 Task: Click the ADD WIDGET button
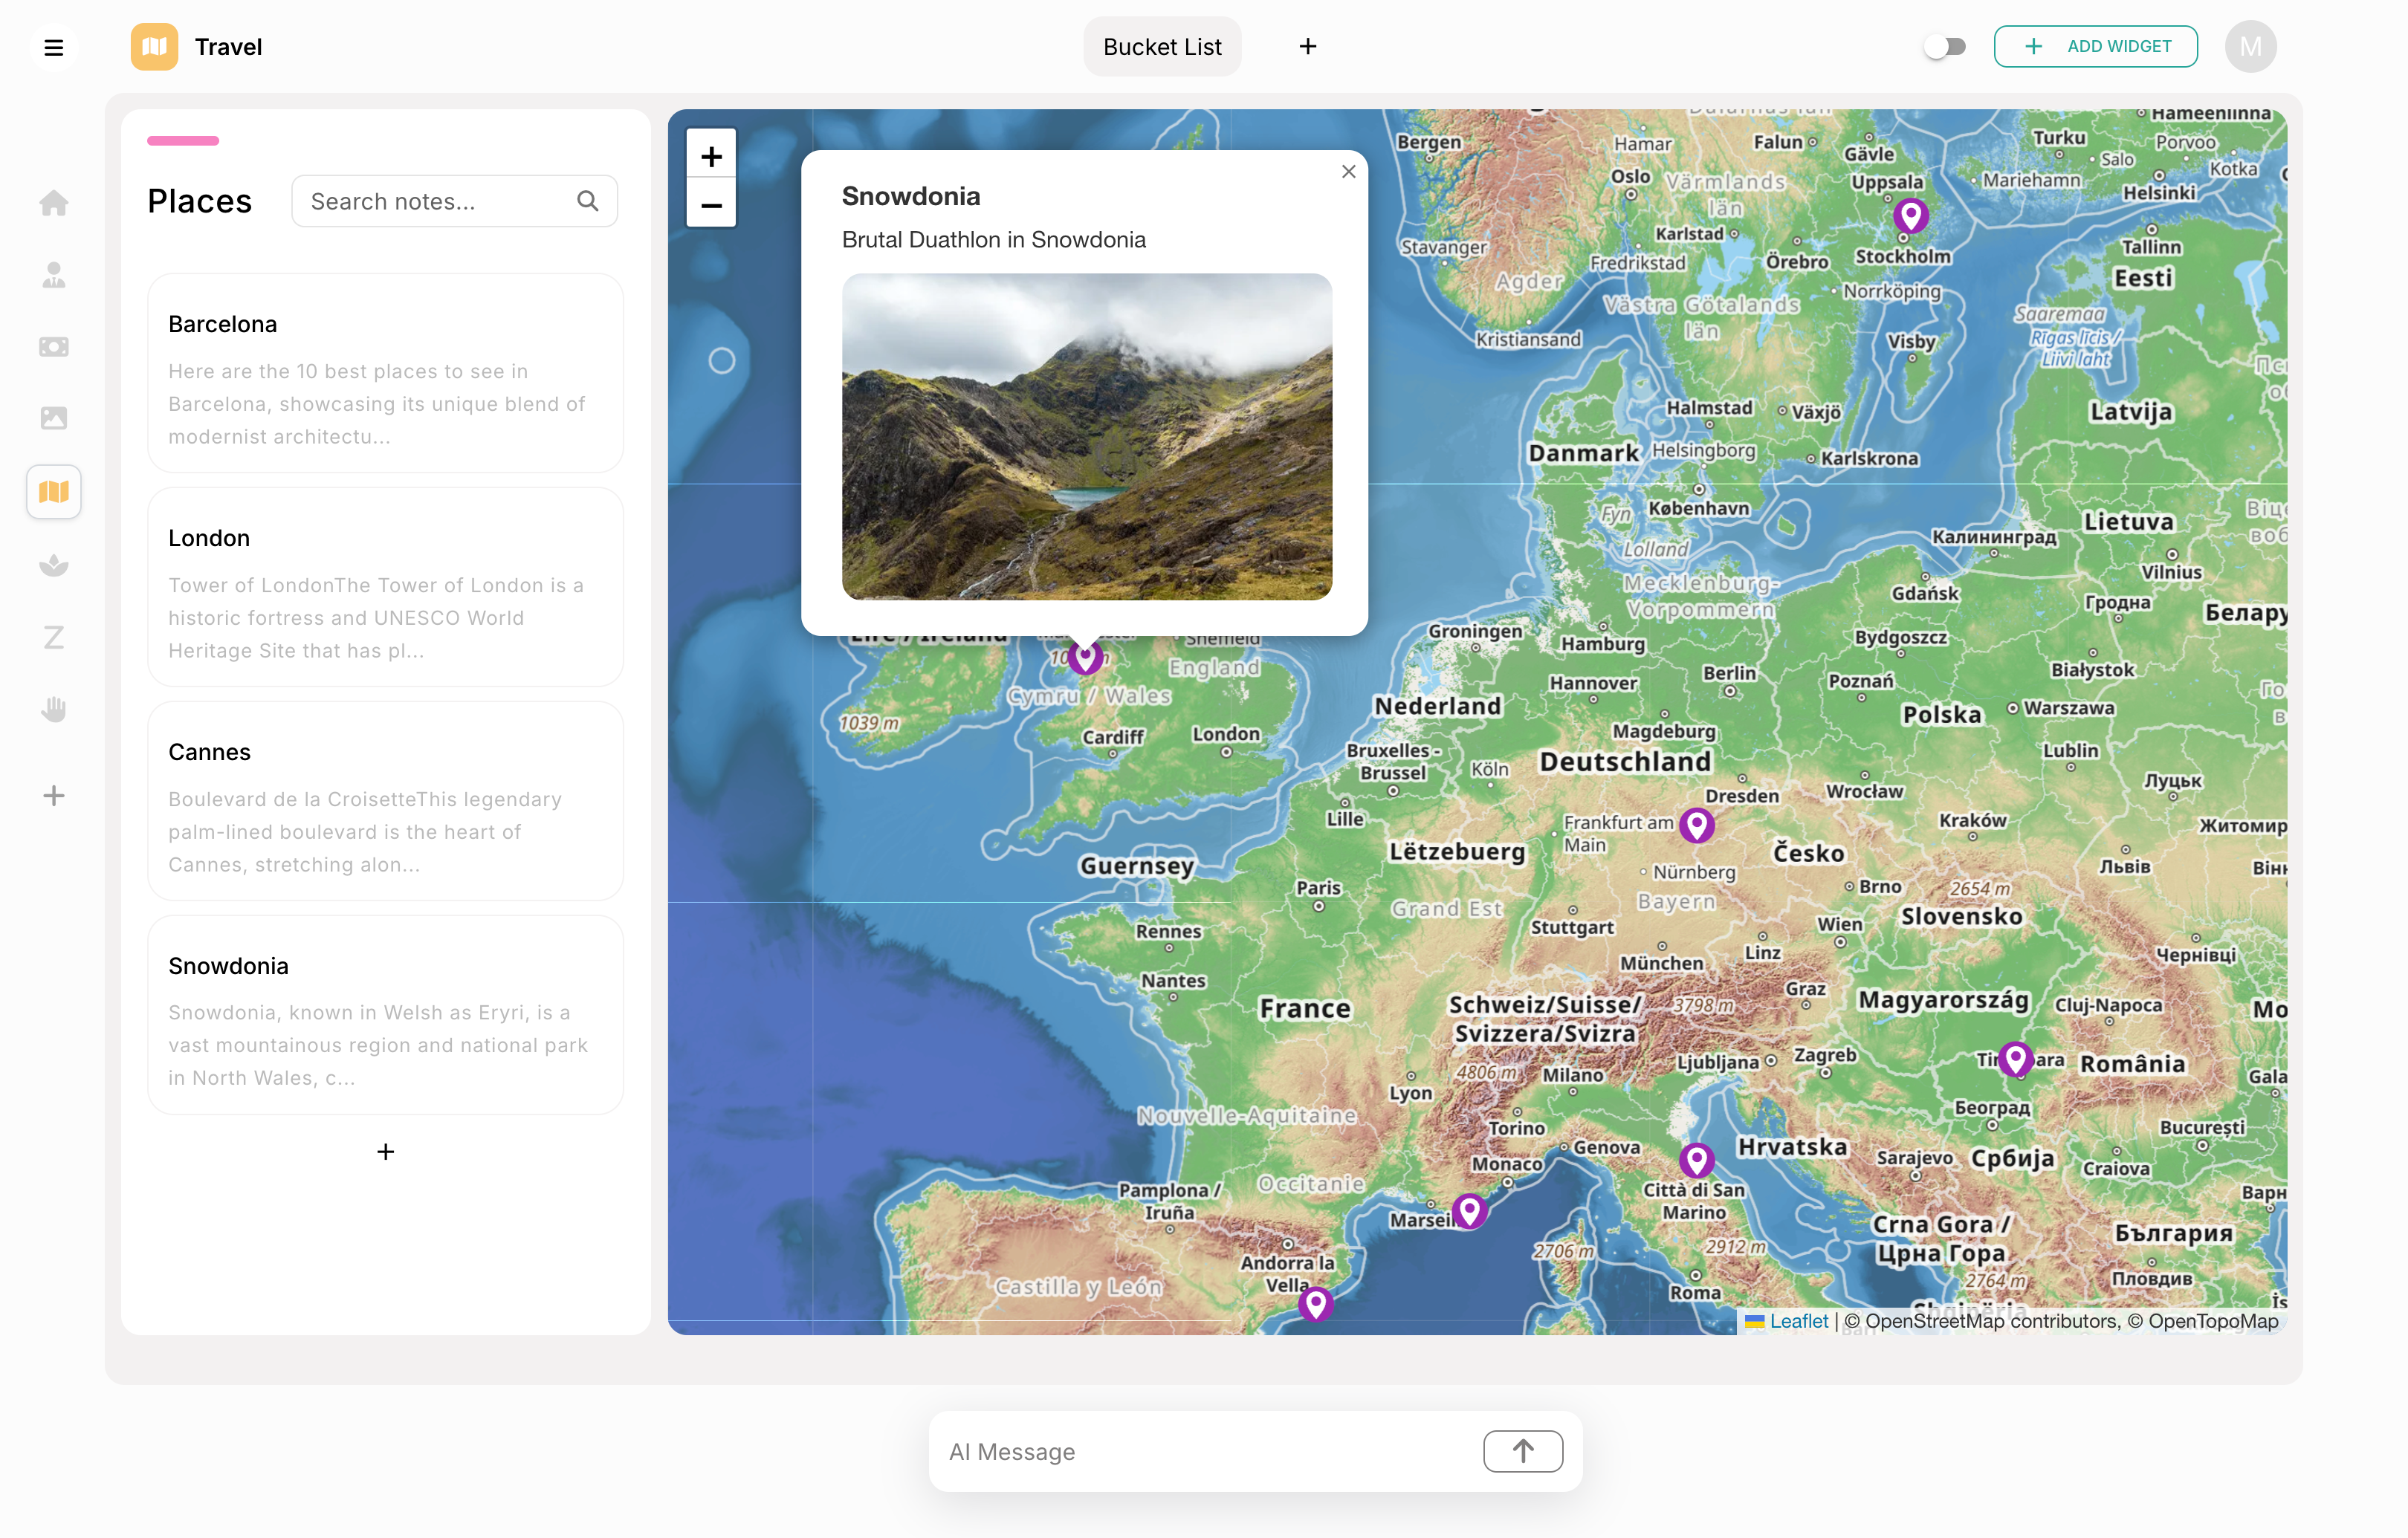(2096, 47)
